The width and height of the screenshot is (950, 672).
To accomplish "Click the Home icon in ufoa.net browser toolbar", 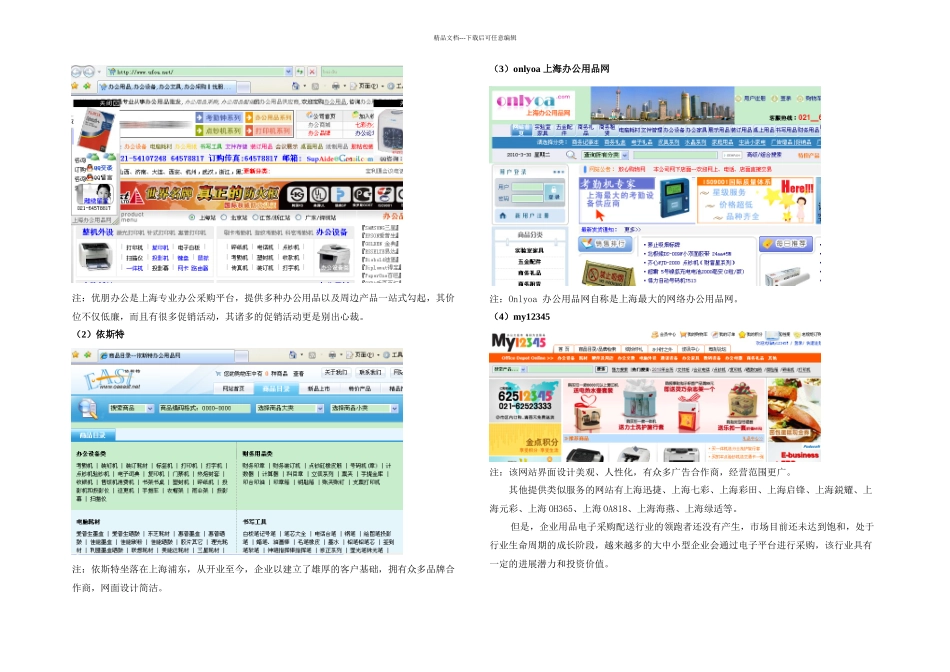I will click(295, 86).
